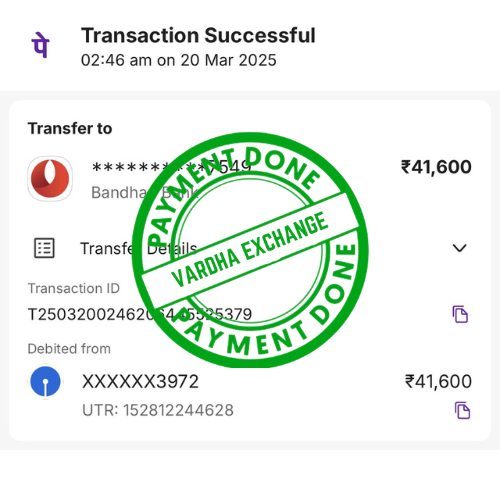Click the Vardha Exchange banner text
Viewport: 500px width, 500px height.
[250, 249]
